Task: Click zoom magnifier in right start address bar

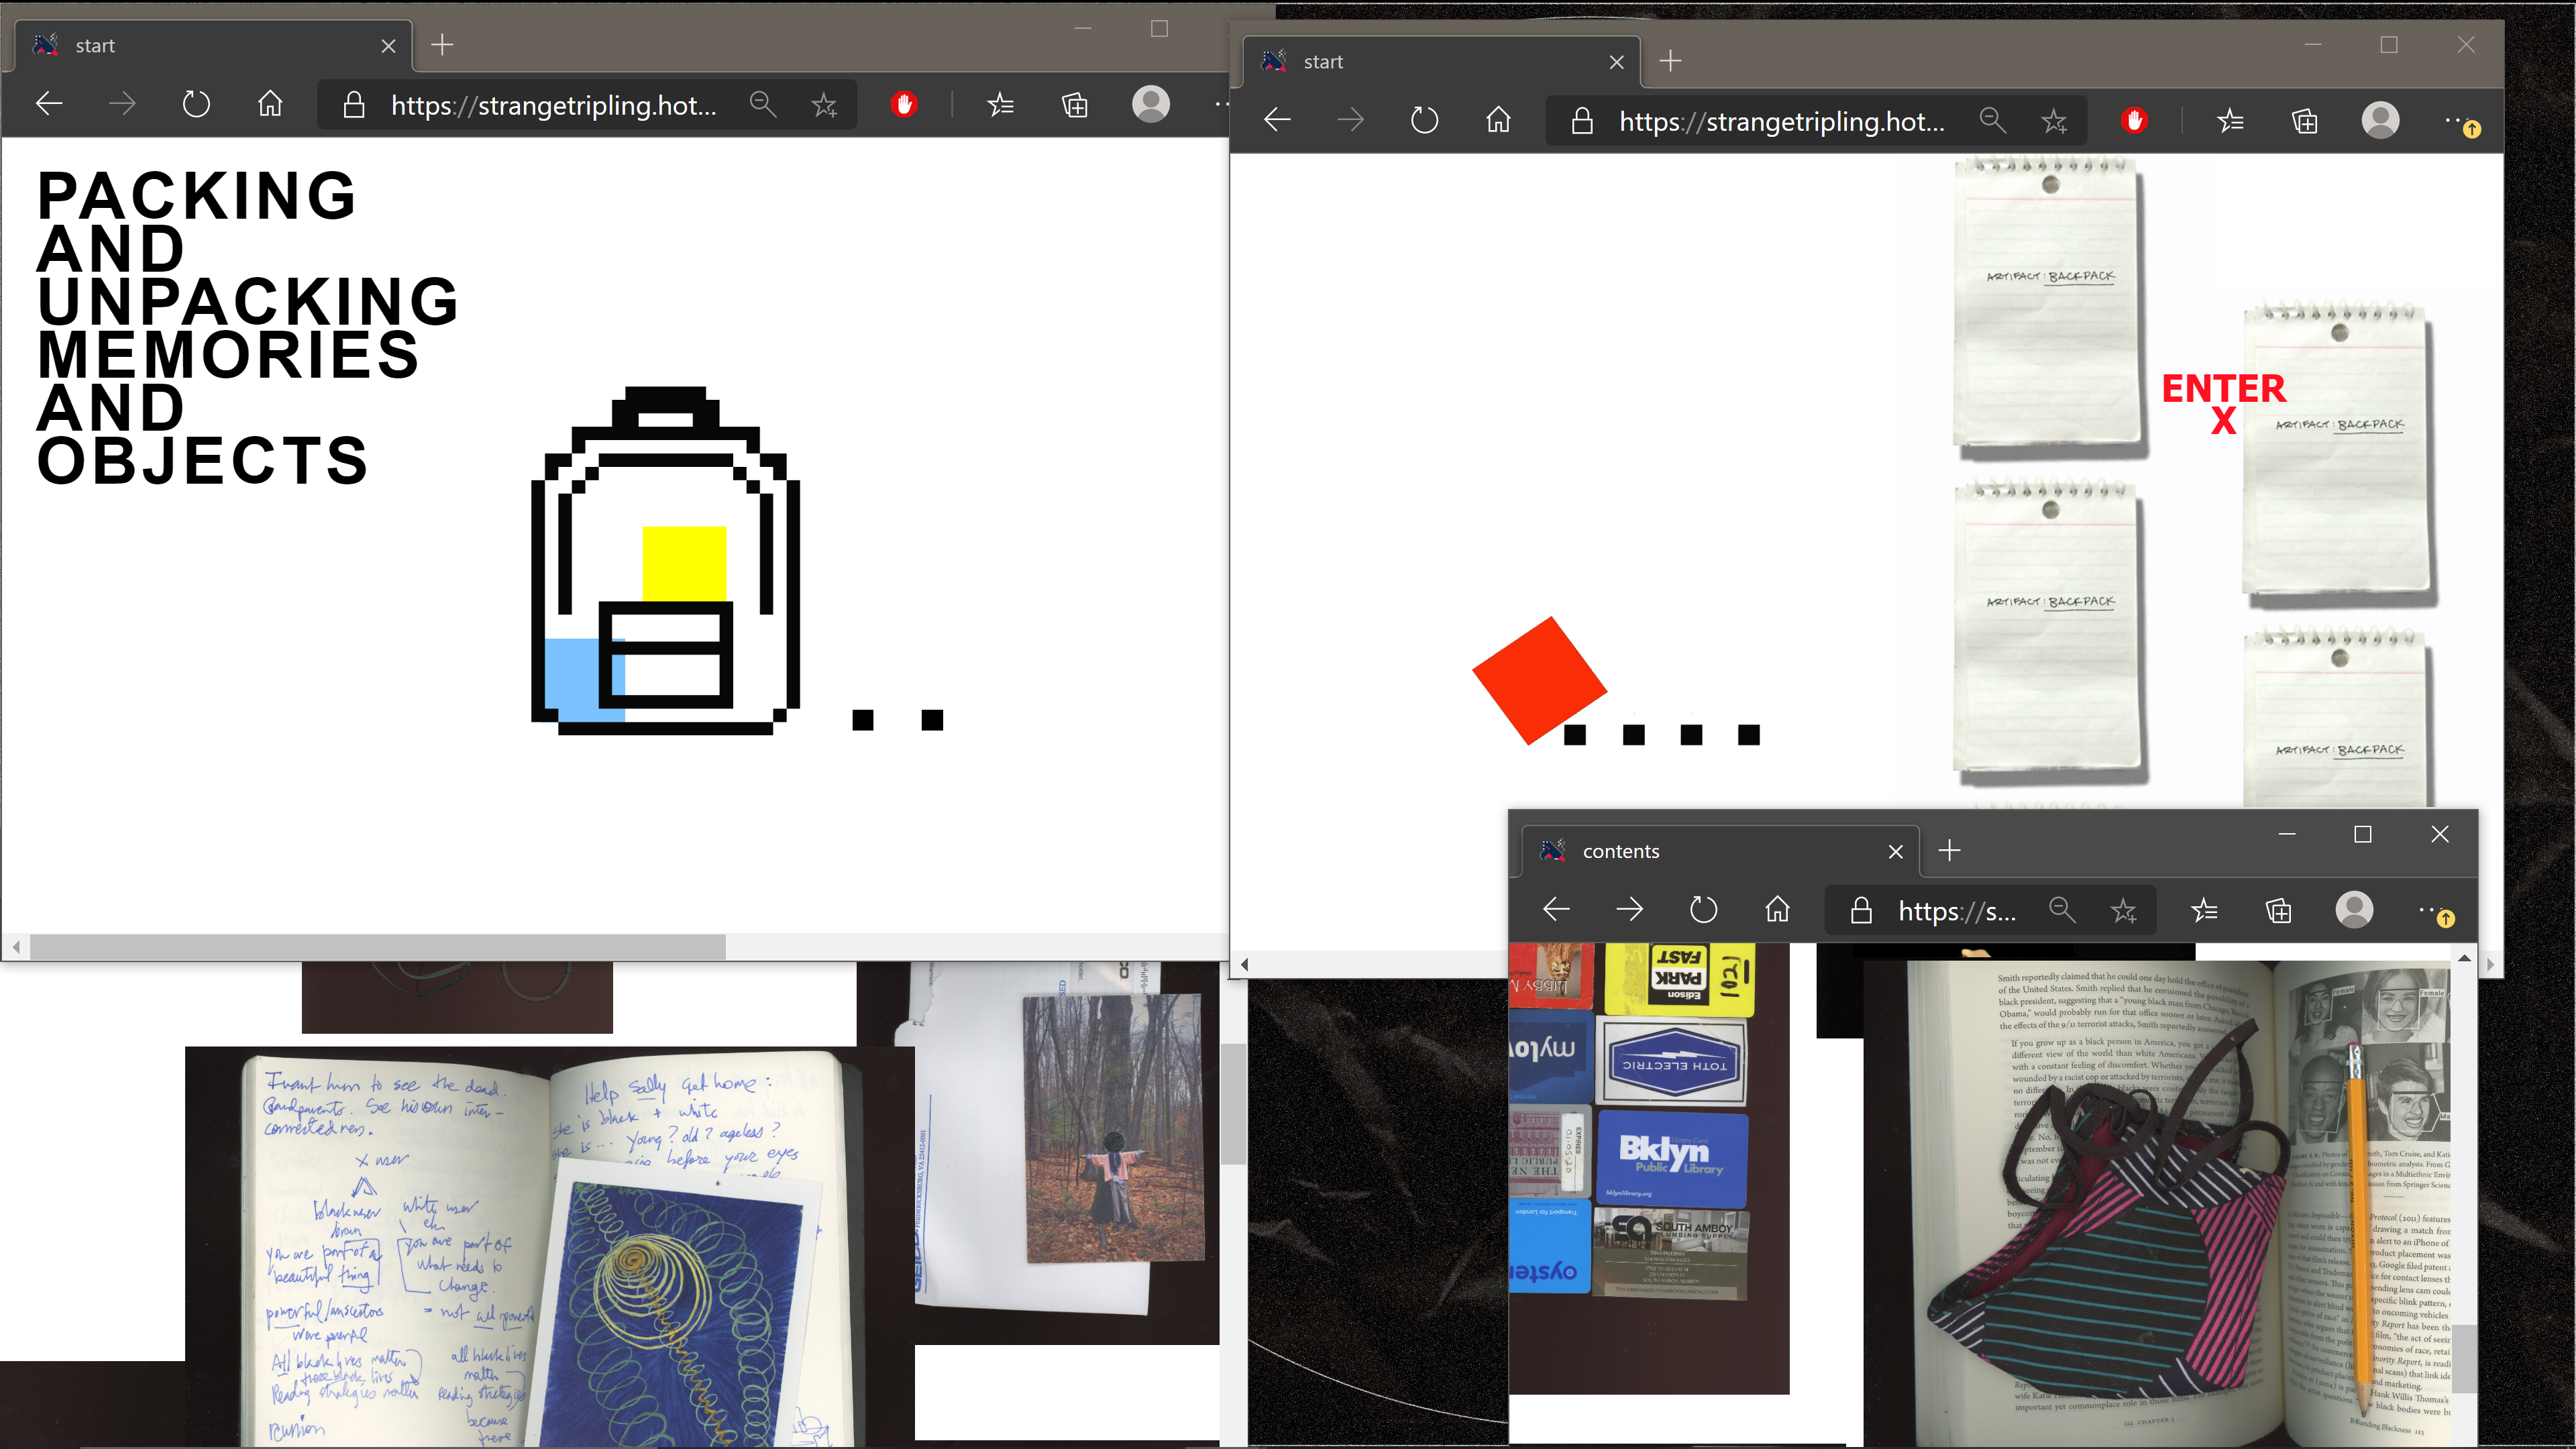Action: [1993, 121]
